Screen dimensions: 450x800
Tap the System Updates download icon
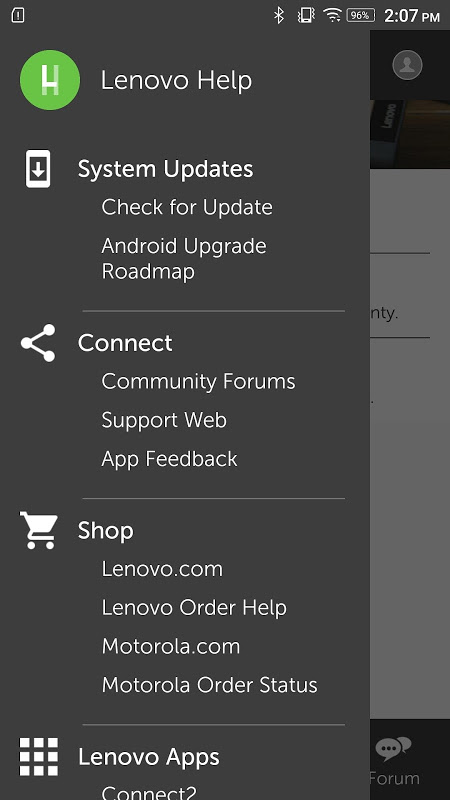pyautogui.click(x=38, y=168)
